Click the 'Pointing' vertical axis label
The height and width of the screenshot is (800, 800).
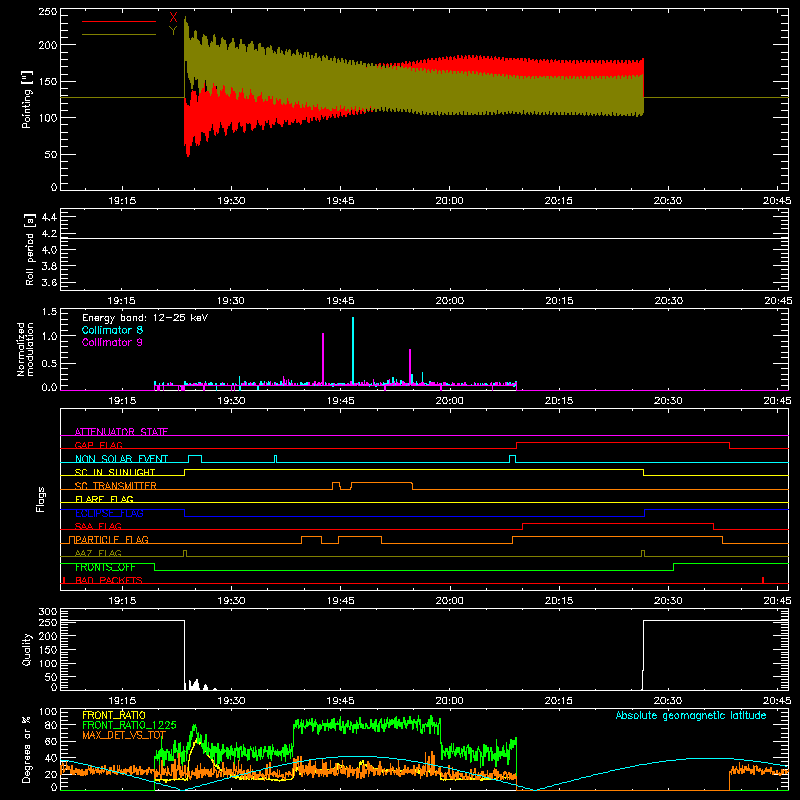point(27,99)
